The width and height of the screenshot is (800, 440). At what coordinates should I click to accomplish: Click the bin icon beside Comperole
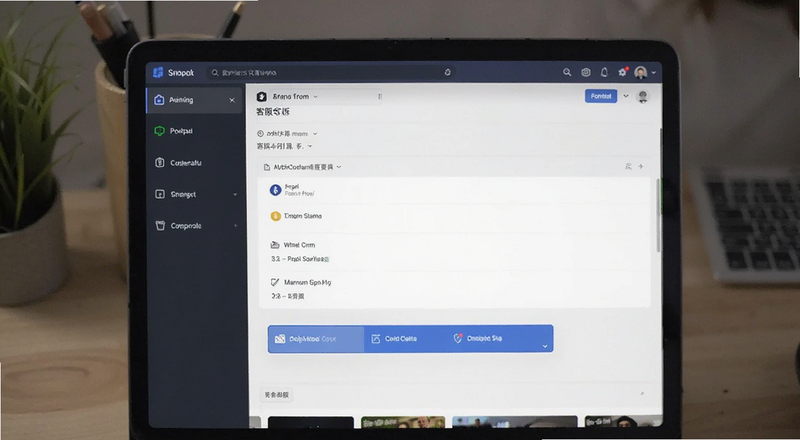click(x=160, y=226)
